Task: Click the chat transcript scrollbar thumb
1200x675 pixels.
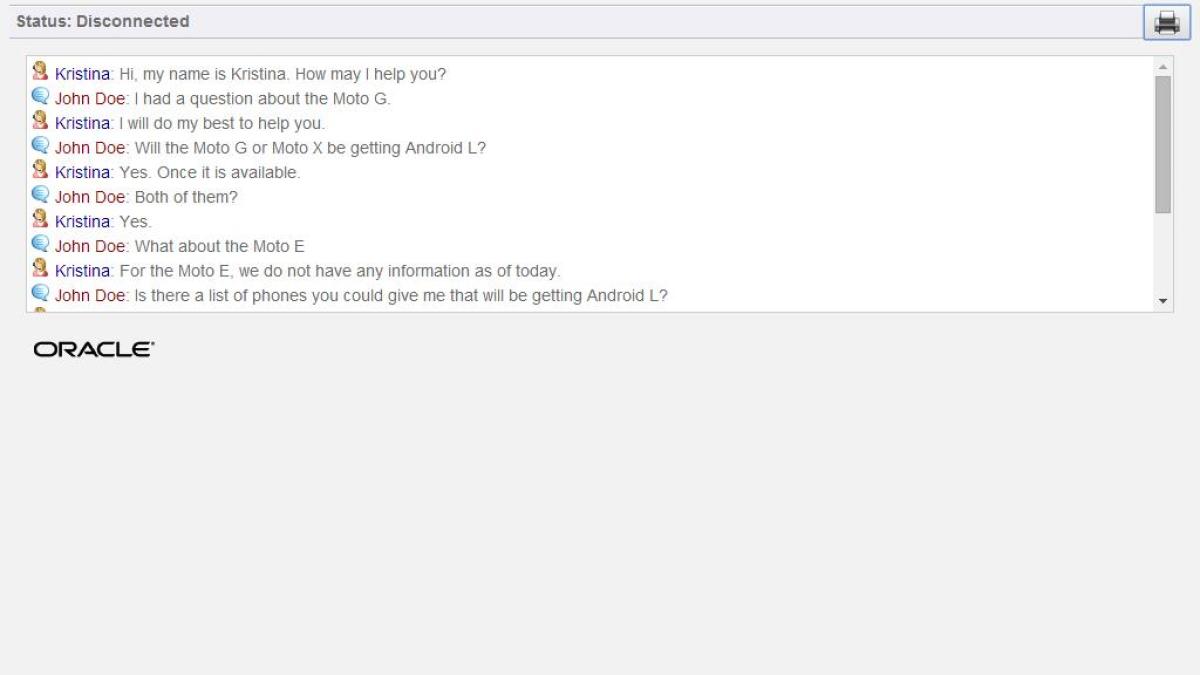Action: pos(1162,144)
